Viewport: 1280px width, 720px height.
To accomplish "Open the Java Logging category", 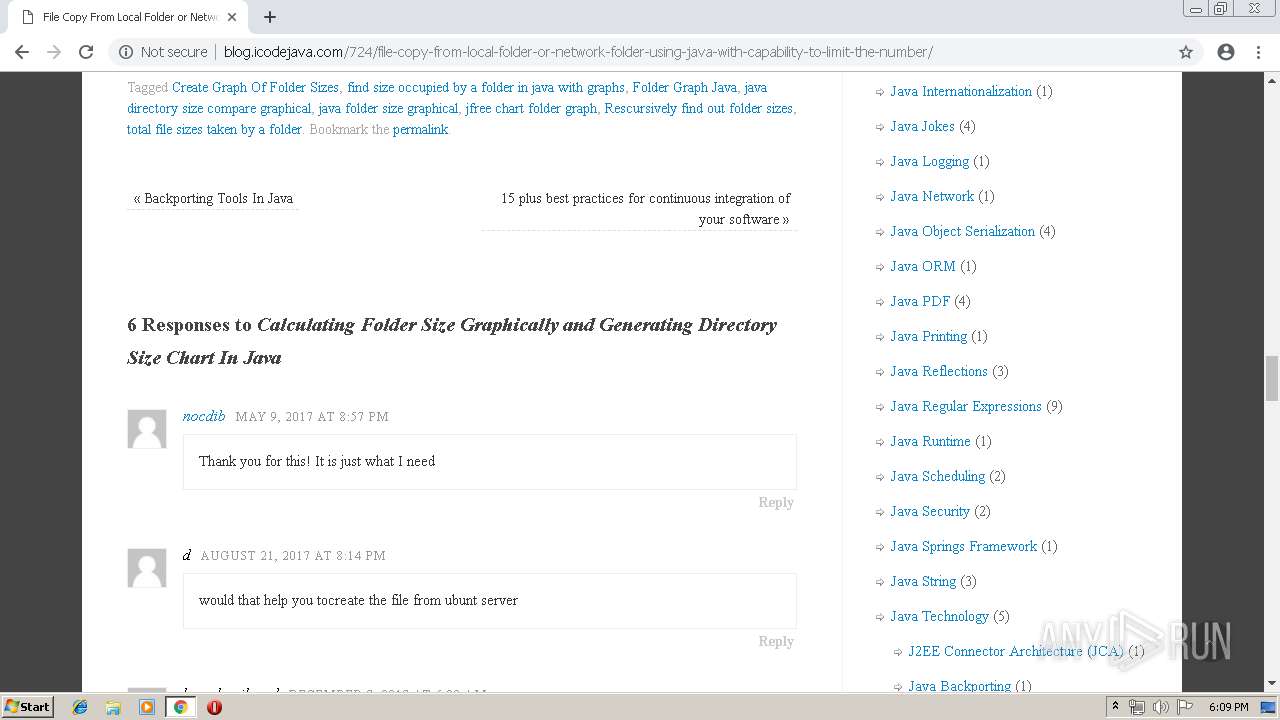I will click(x=929, y=161).
